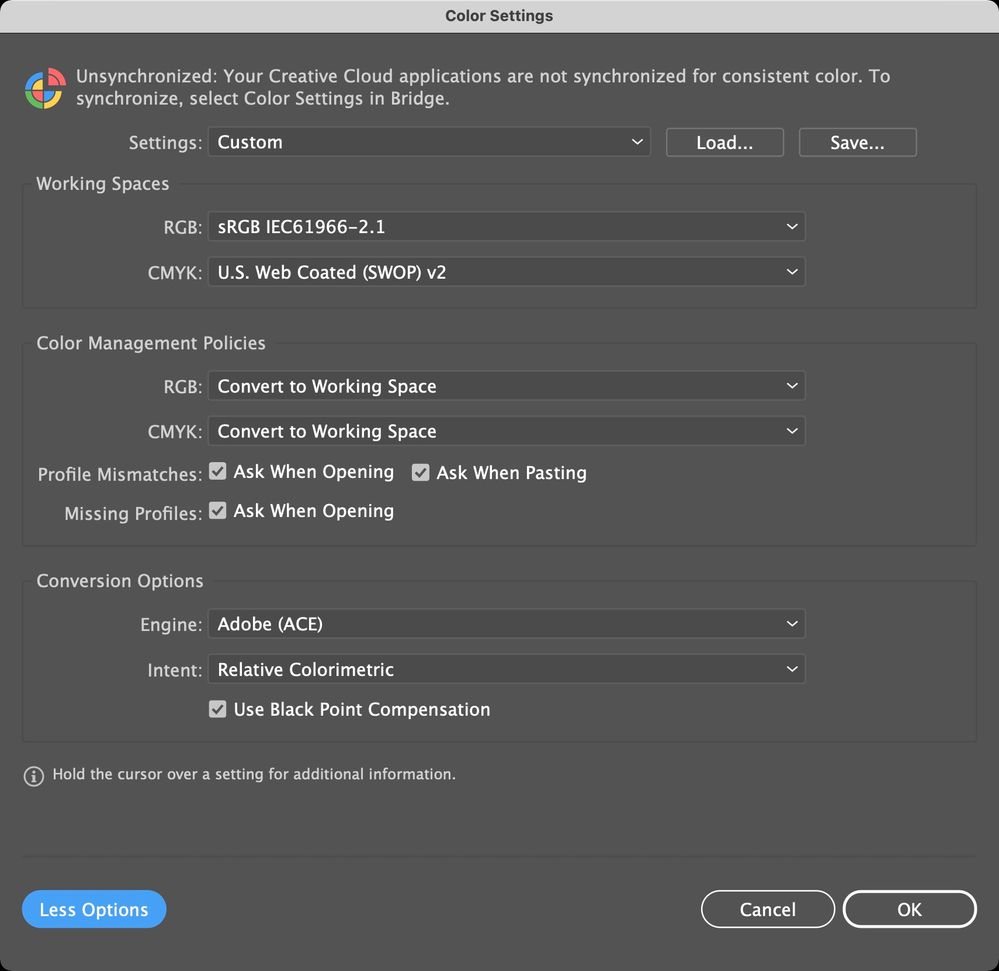The image size is (999, 971).
Task: Click the Color Settings title bar text
Action: tap(499, 16)
